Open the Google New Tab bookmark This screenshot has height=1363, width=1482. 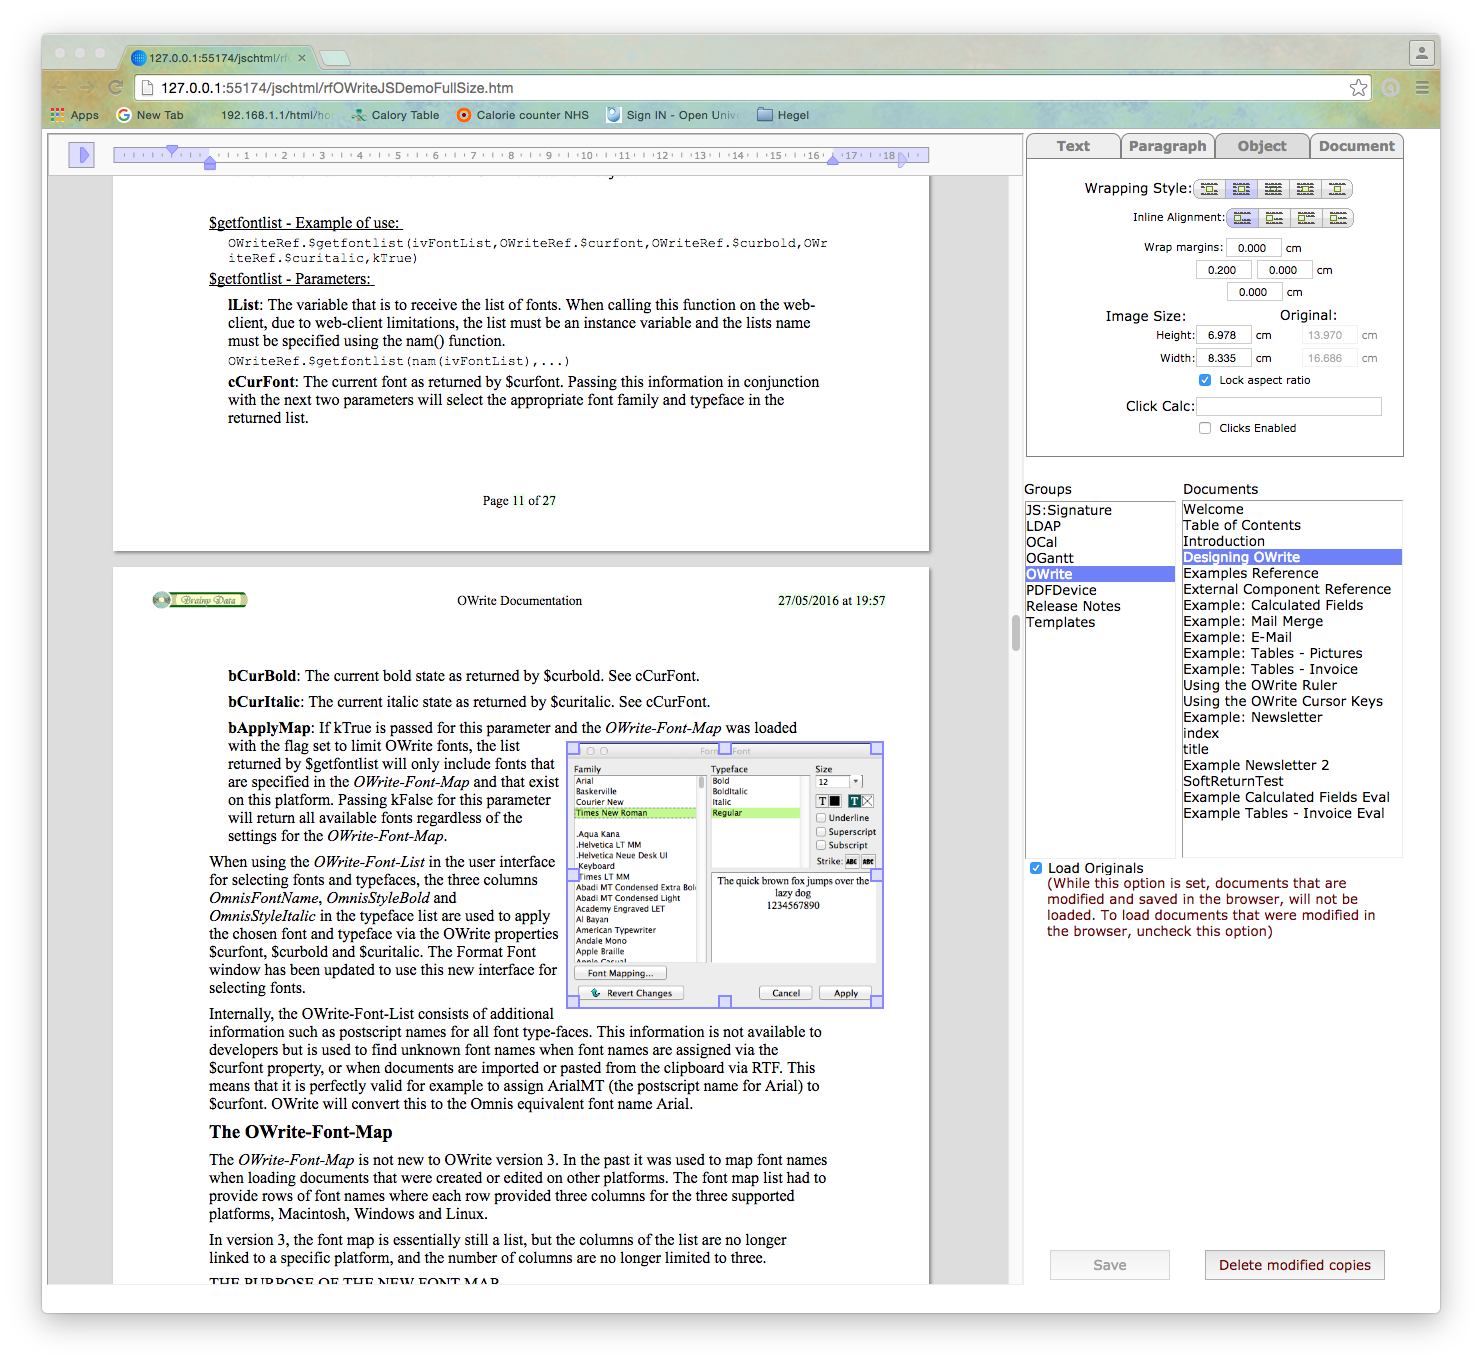(x=150, y=115)
